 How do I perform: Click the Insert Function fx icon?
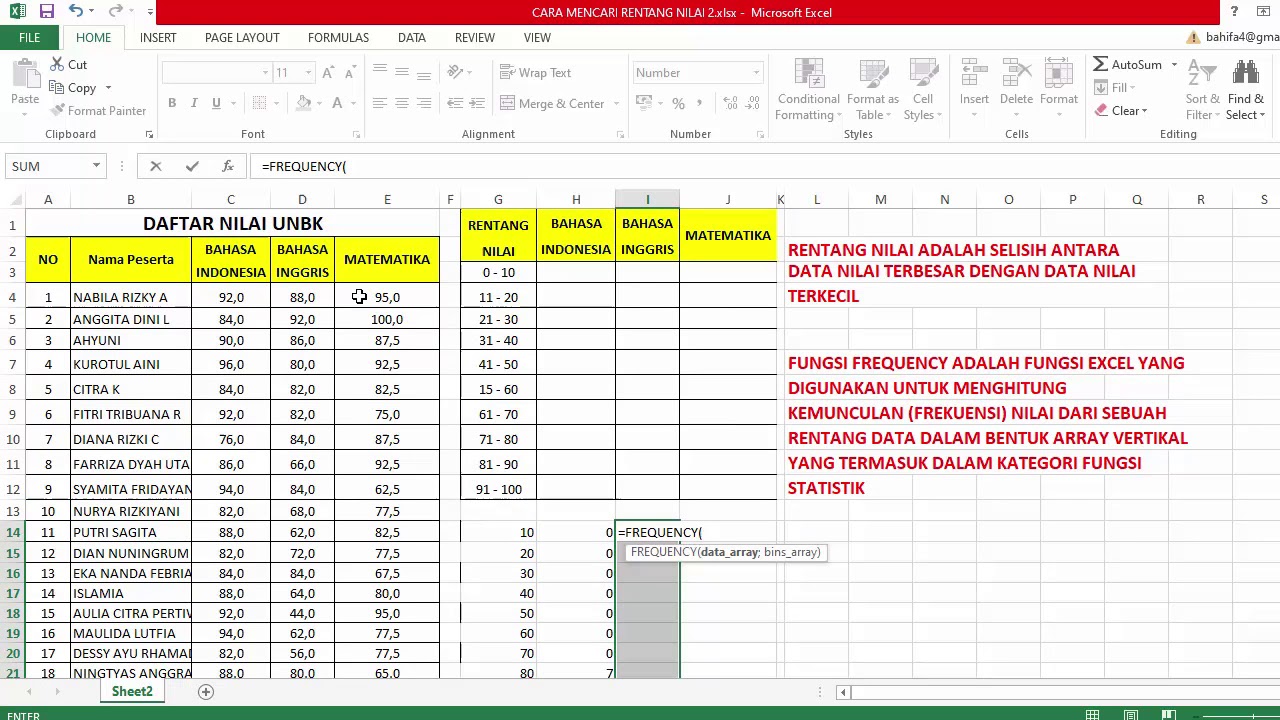(x=228, y=166)
